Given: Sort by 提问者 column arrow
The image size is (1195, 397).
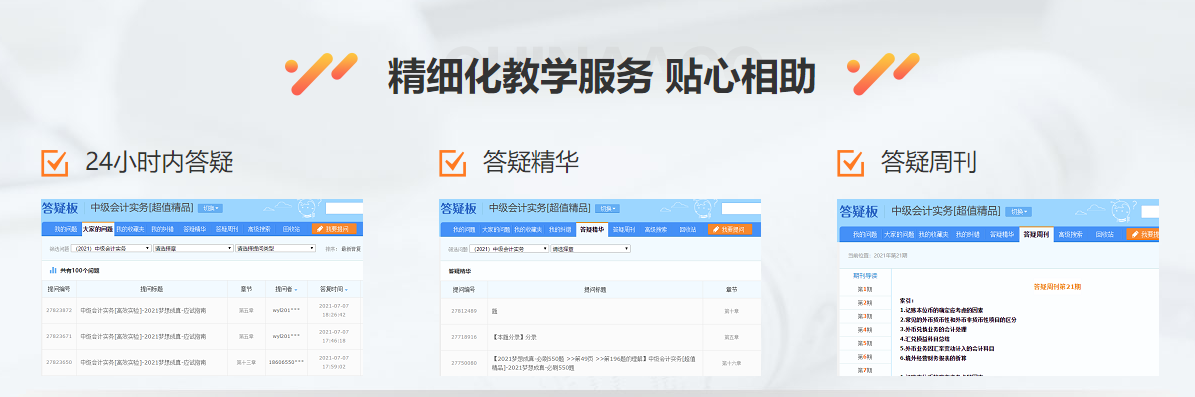Looking at the screenshot, I should [x=296, y=290].
